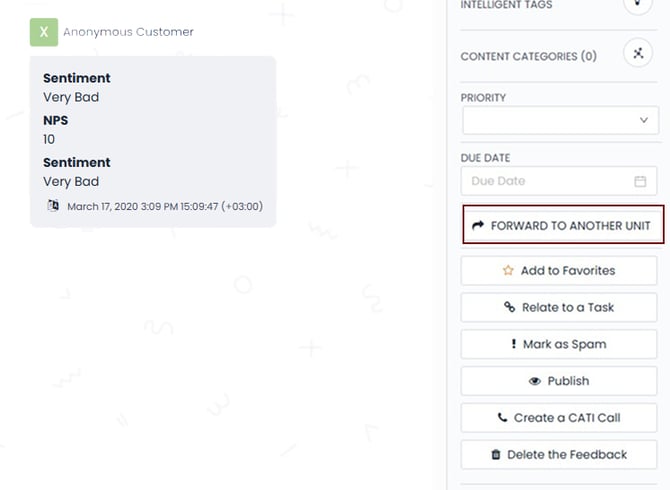Click the Intelligent Tags round icon
The image size is (670, 490).
(x=638, y=3)
